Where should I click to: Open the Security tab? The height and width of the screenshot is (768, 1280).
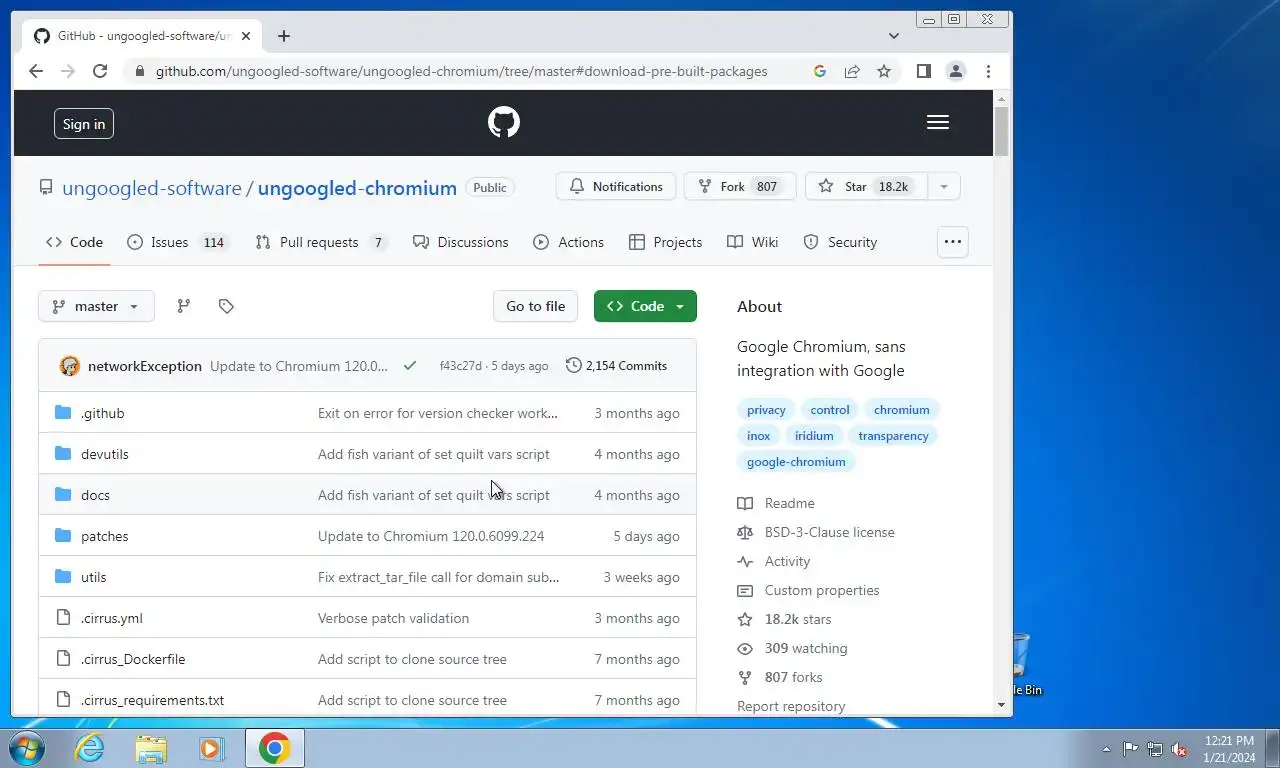[840, 242]
